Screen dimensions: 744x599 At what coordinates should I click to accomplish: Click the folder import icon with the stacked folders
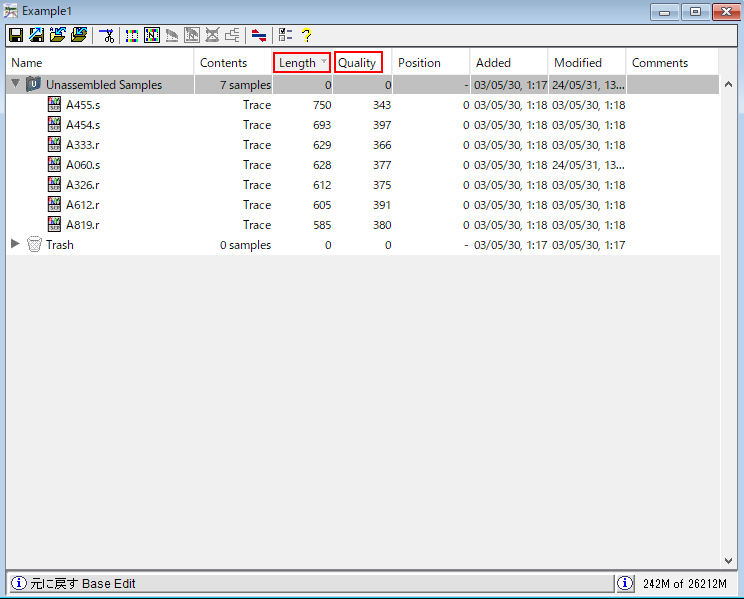click(79, 35)
